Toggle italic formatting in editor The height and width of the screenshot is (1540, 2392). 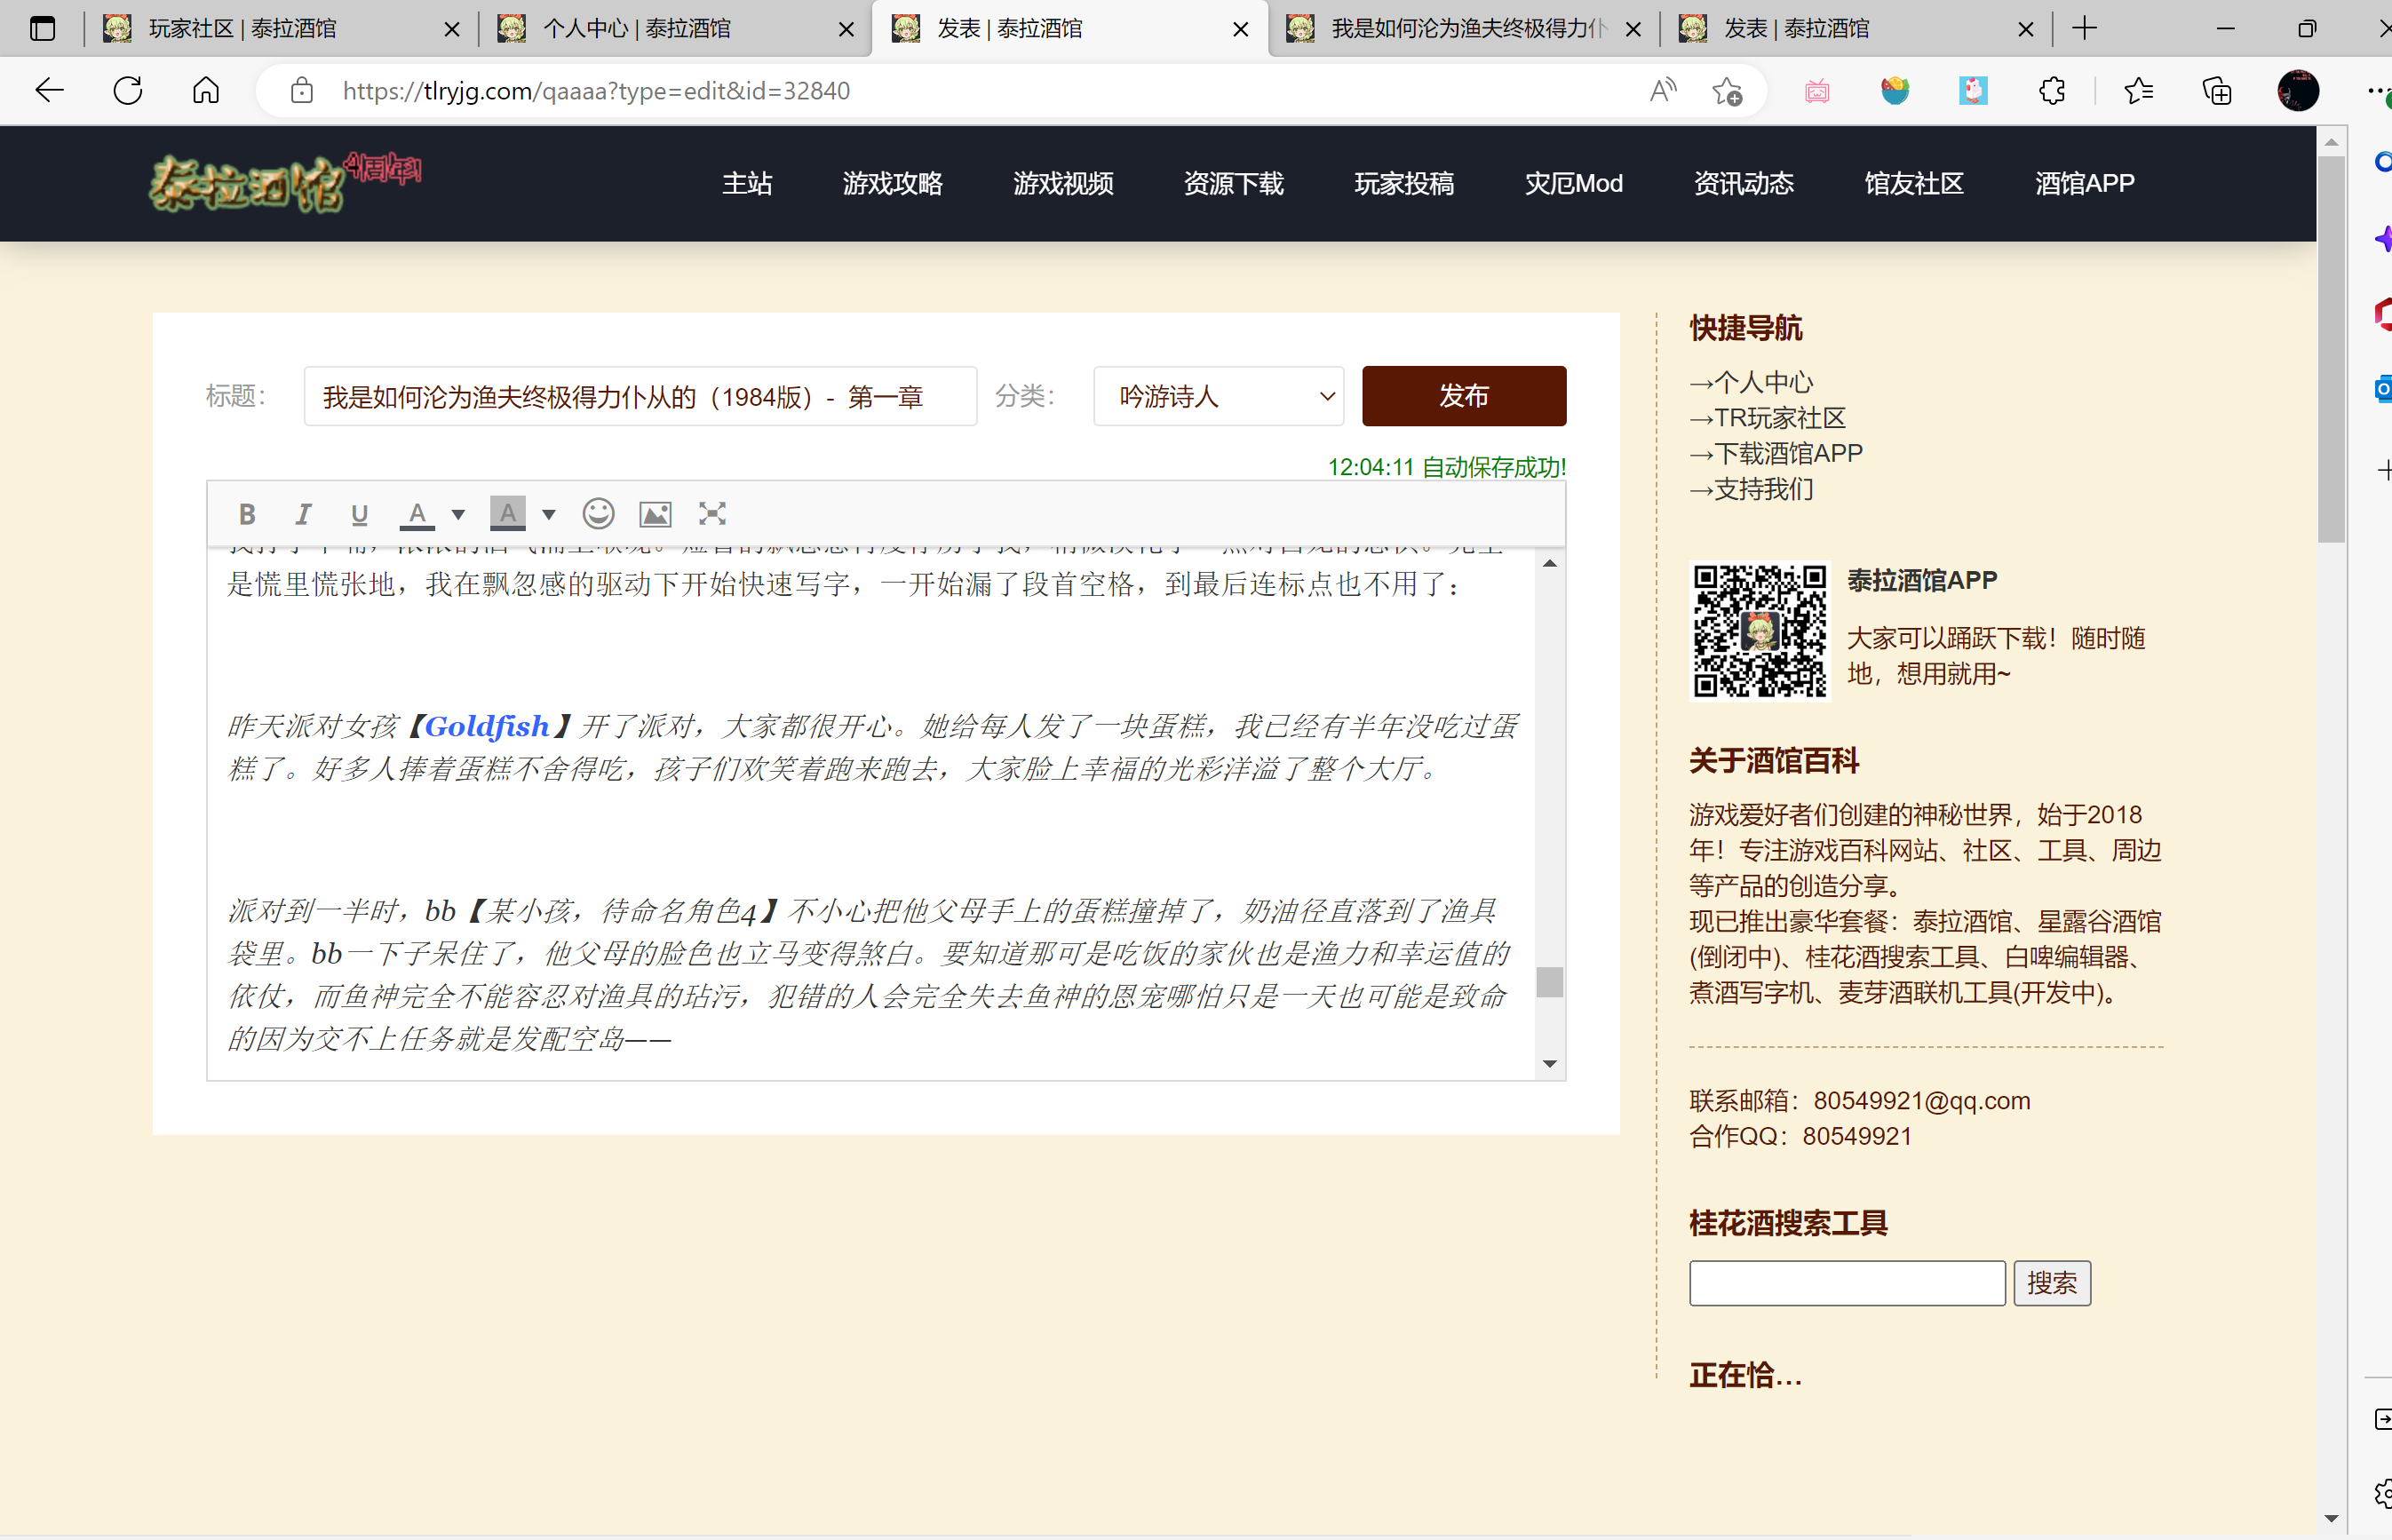pyautogui.click(x=302, y=514)
